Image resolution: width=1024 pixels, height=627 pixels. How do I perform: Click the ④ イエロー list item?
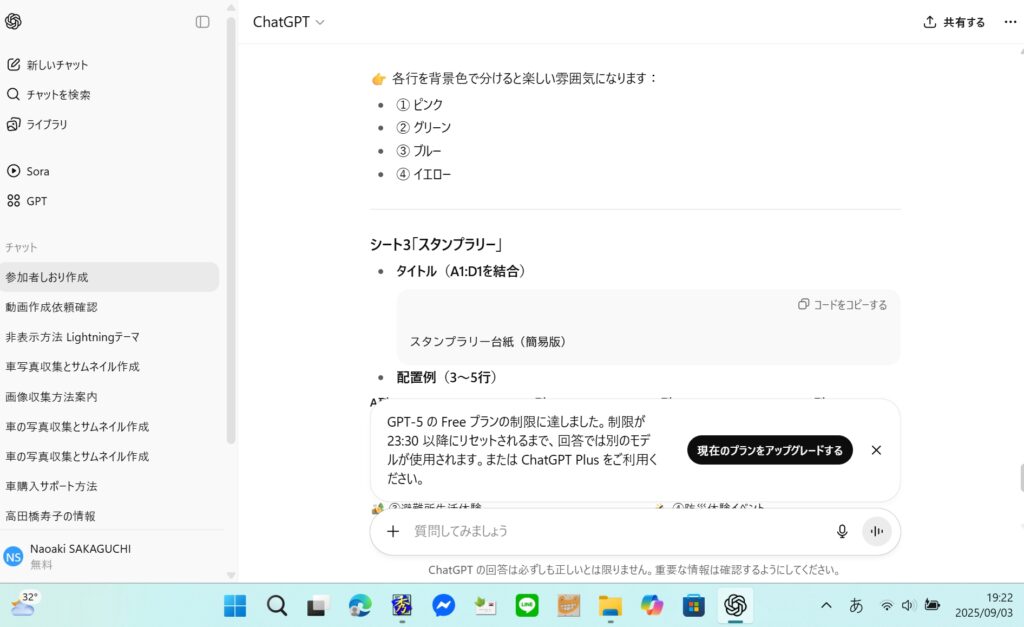pyautogui.click(x=423, y=174)
